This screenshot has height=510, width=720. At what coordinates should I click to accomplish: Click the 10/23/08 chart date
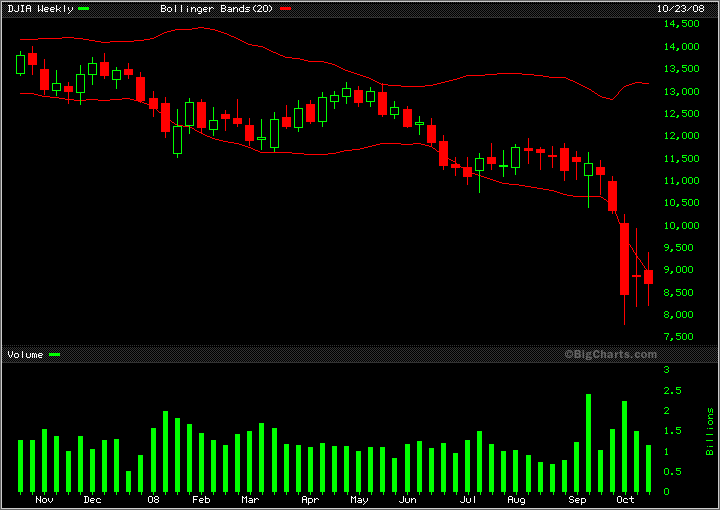click(x=681, y=9)
